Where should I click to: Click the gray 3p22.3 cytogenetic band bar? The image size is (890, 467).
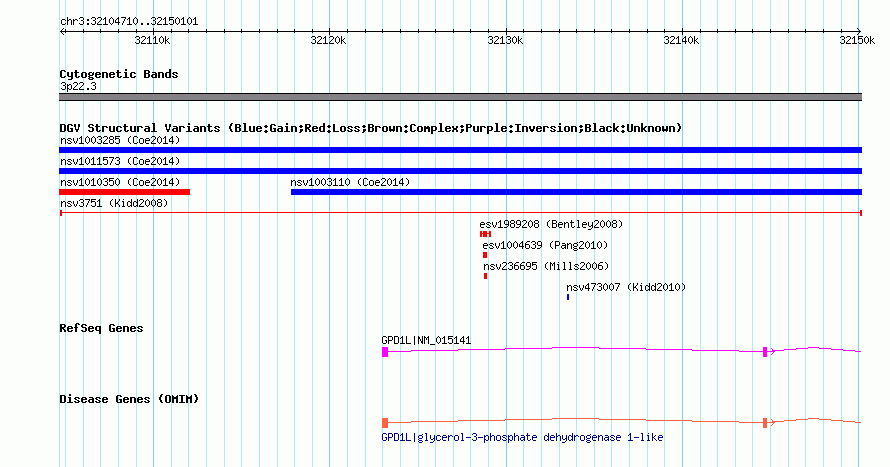[x=460, y=97]
